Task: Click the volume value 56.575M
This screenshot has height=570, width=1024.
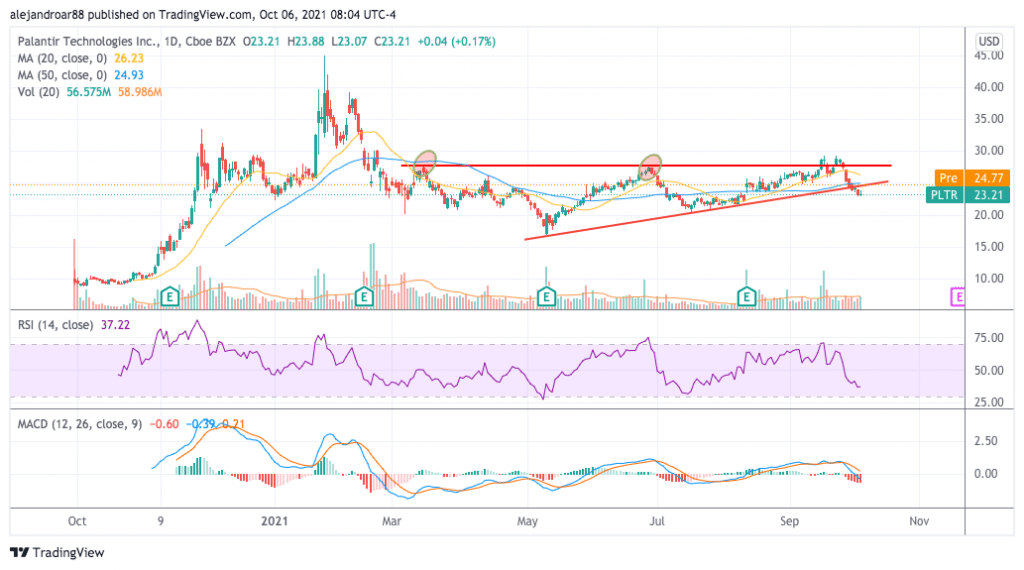Action: 89,92
